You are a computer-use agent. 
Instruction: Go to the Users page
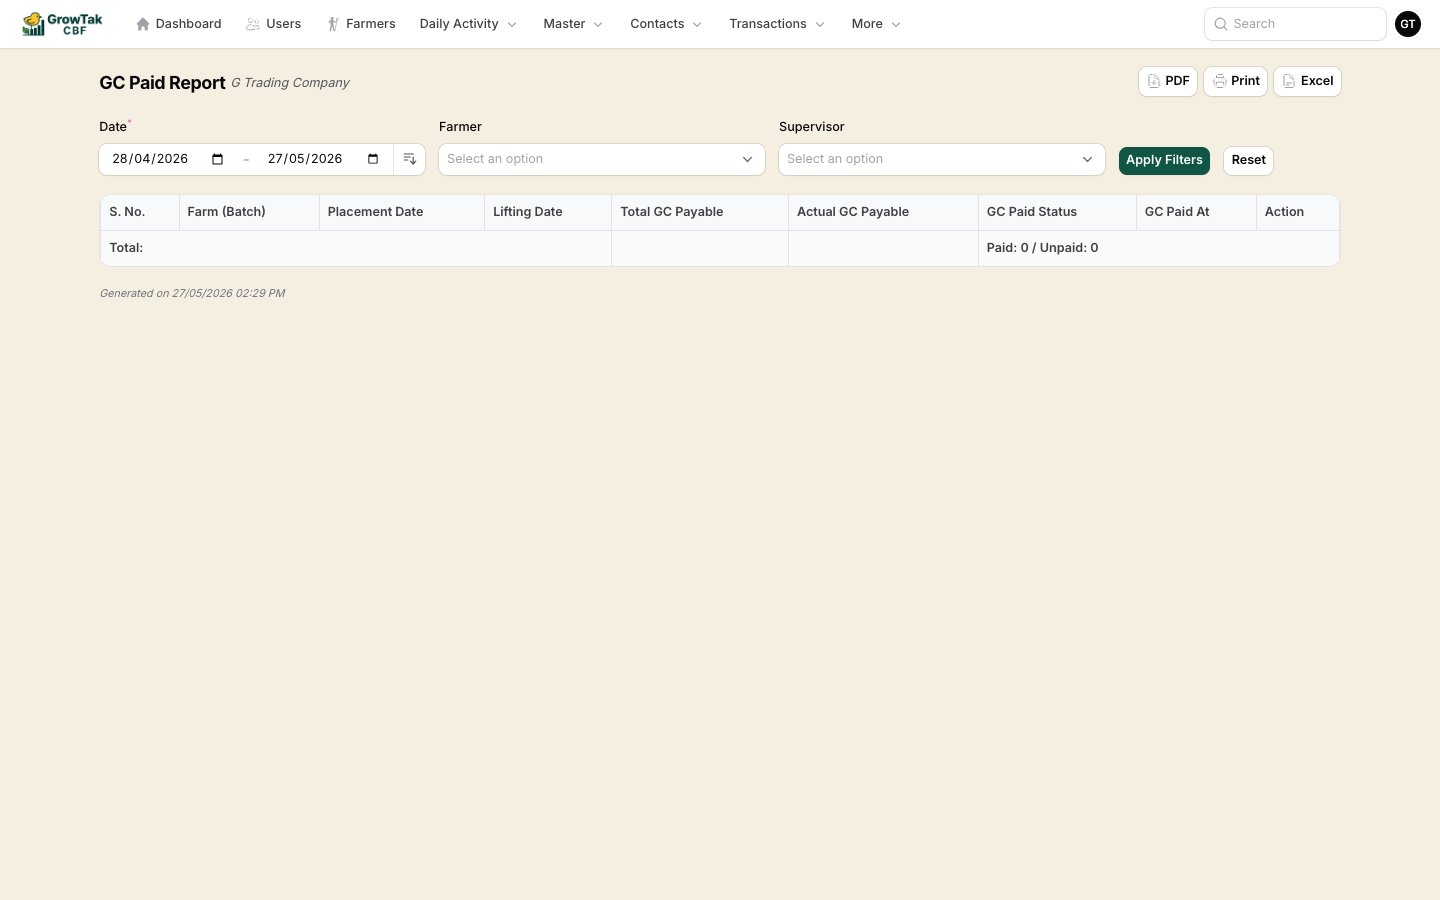[x=274, y=24]
